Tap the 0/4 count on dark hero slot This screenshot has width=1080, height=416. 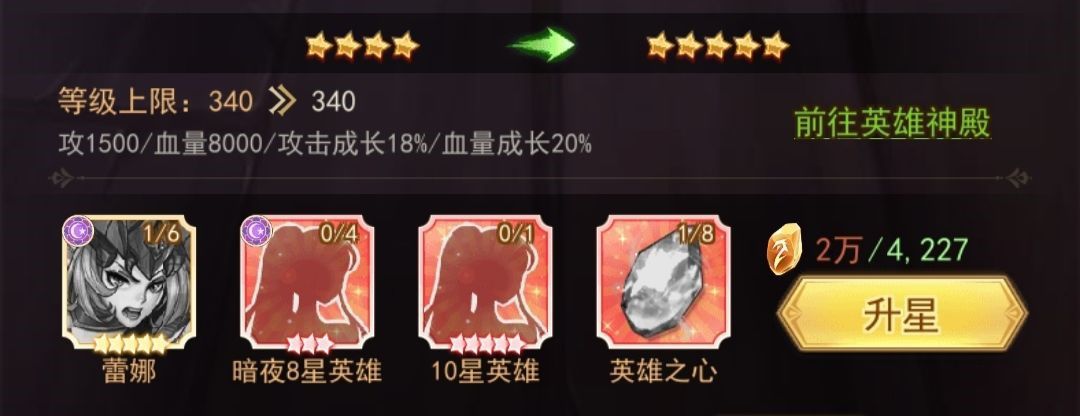pos(340,233)
